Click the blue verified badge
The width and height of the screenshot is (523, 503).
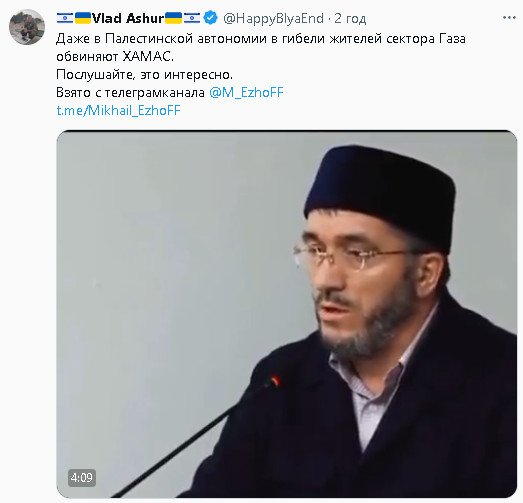210,18
